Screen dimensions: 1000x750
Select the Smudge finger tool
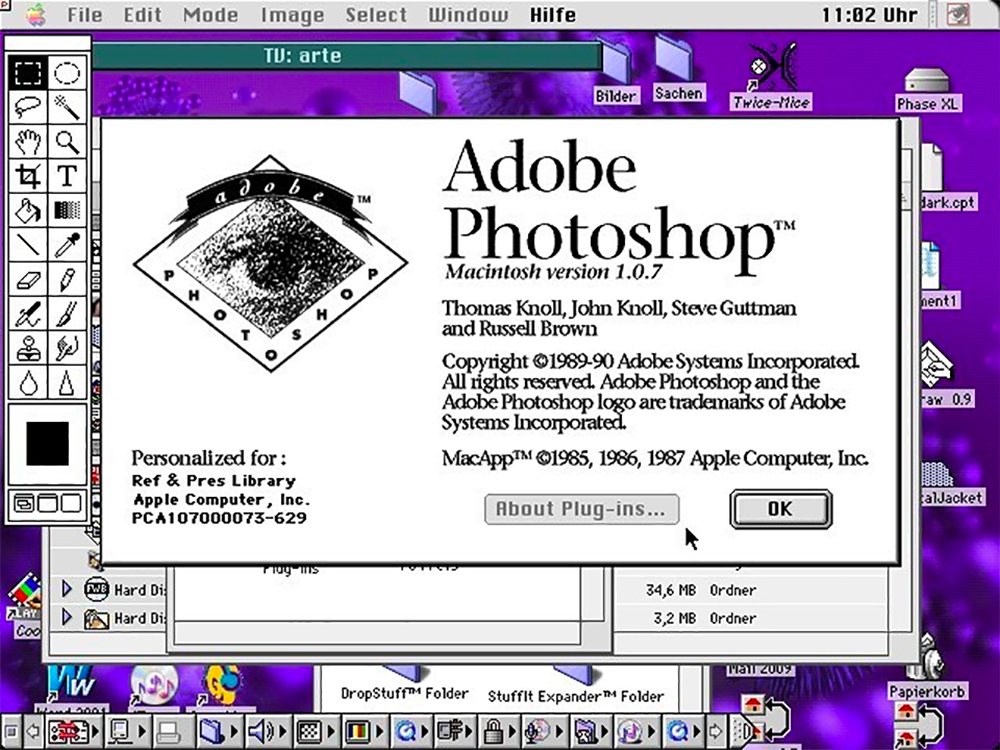pyautogui.click(x=67, y=348)
